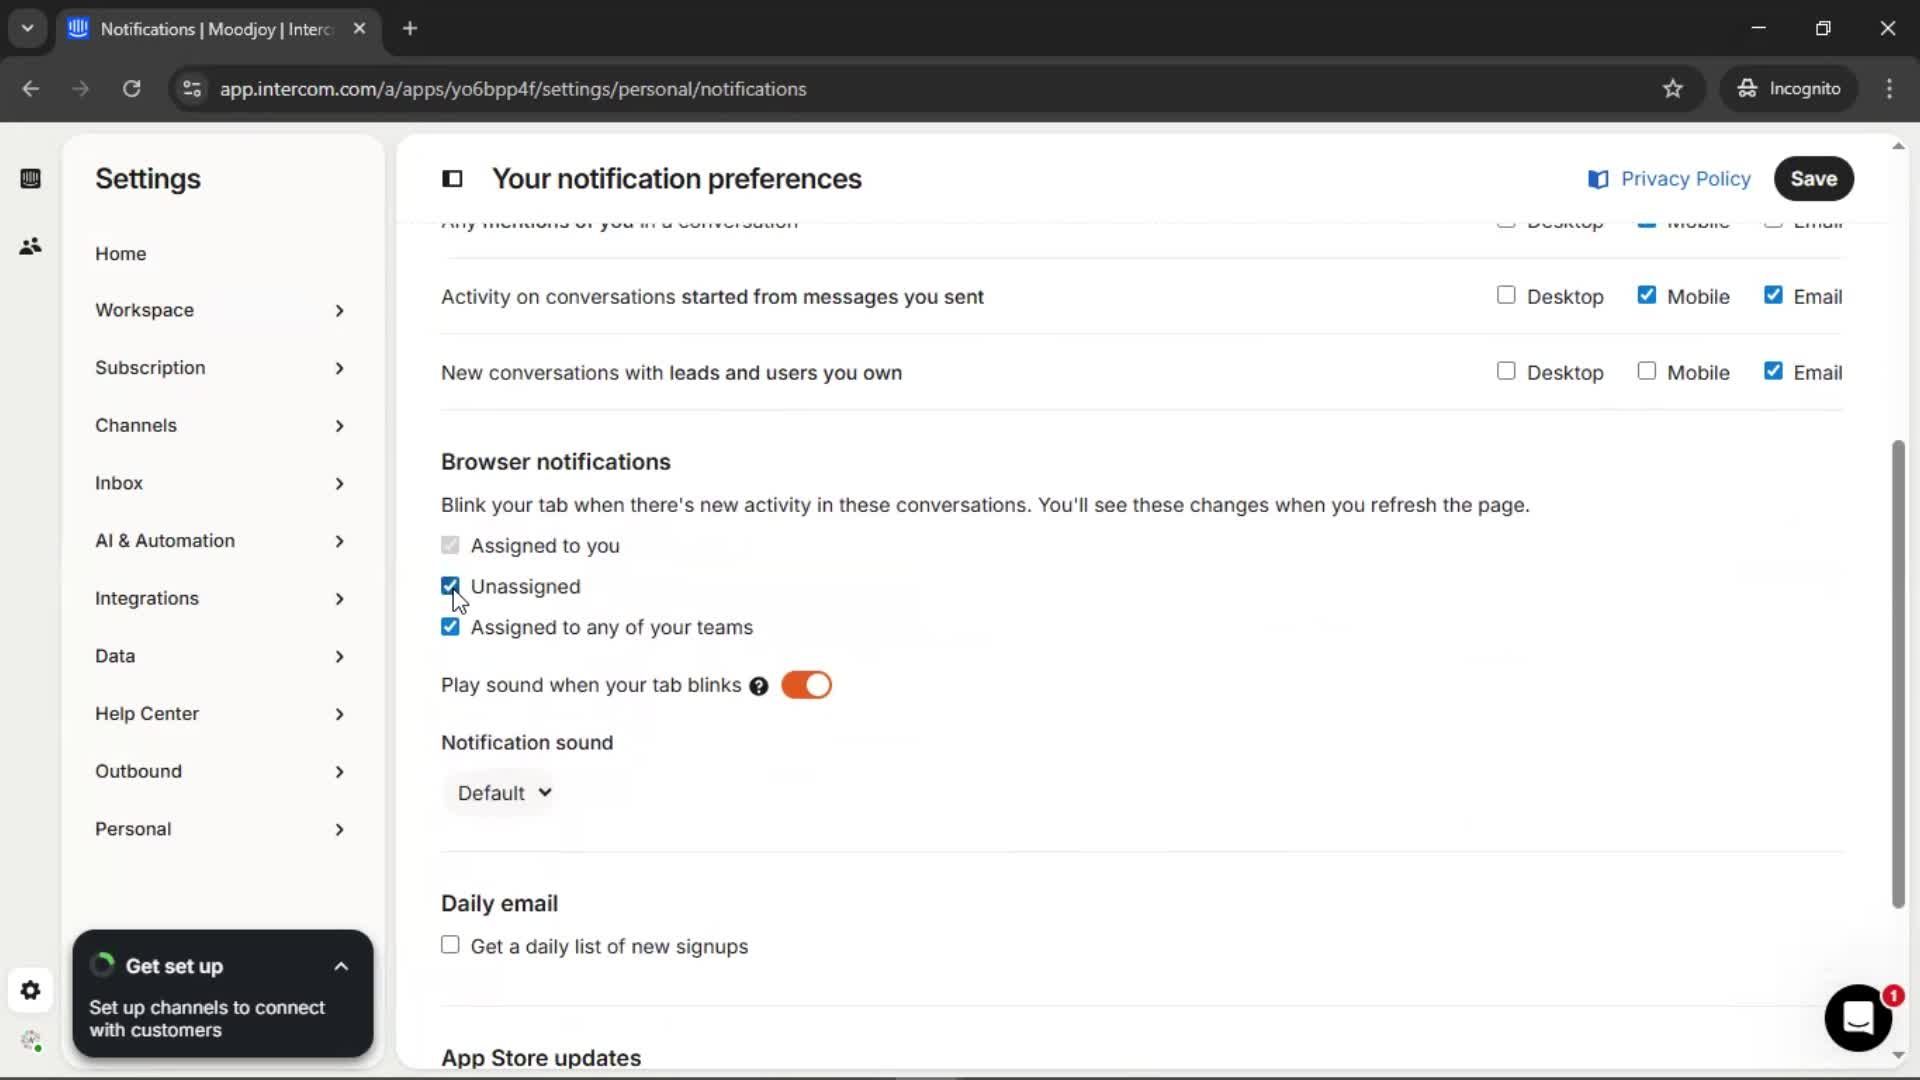Click the avatar icon below the gear
Viewport: 1920px width, 1080px height.
pos(30,1041)
